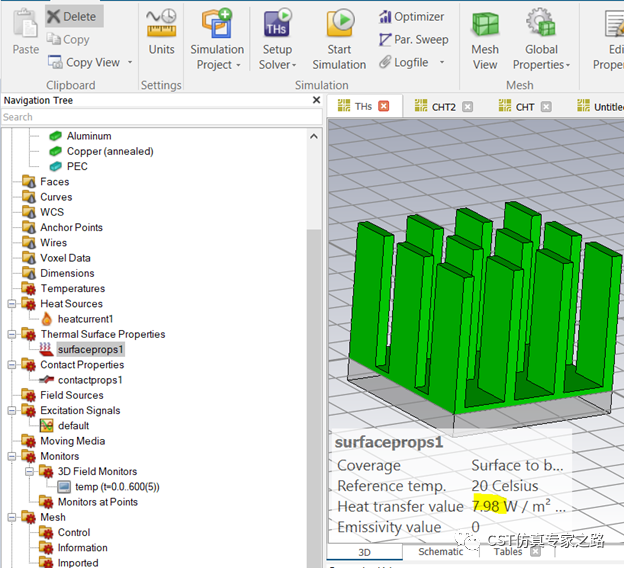Click the Start Simulation play icon
Image resolution: width=624 pixels, height=568 pixels.
[x=340, y=23]
